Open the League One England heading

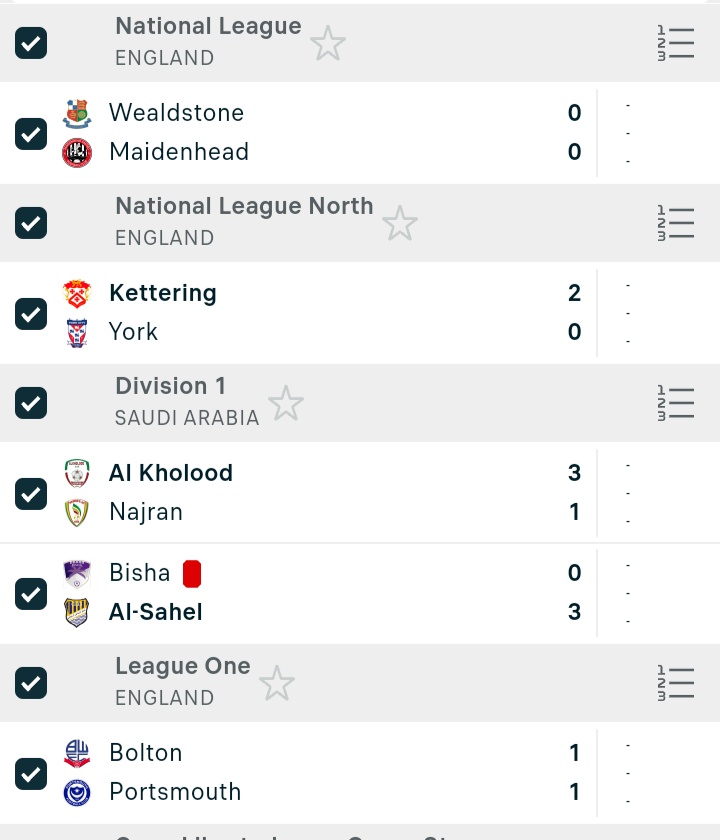pyautogui.click(x=183, y=667)
